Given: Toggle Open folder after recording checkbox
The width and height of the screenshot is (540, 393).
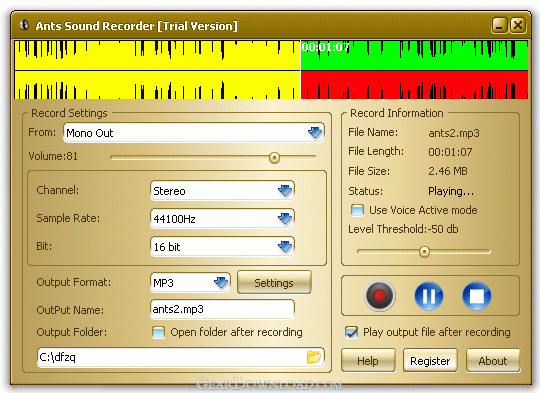Looking at the screenshot, I should (158, 332).
